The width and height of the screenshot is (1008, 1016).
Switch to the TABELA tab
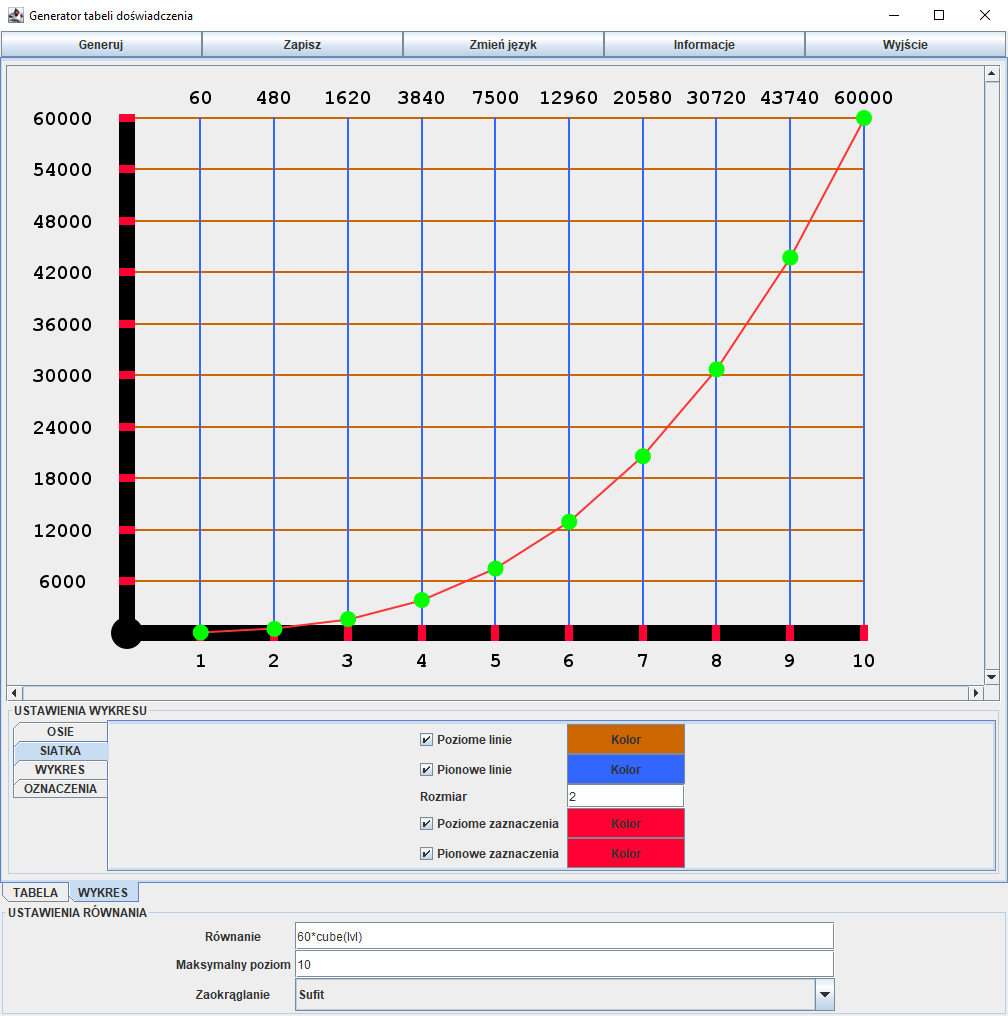tap(35, 892)
